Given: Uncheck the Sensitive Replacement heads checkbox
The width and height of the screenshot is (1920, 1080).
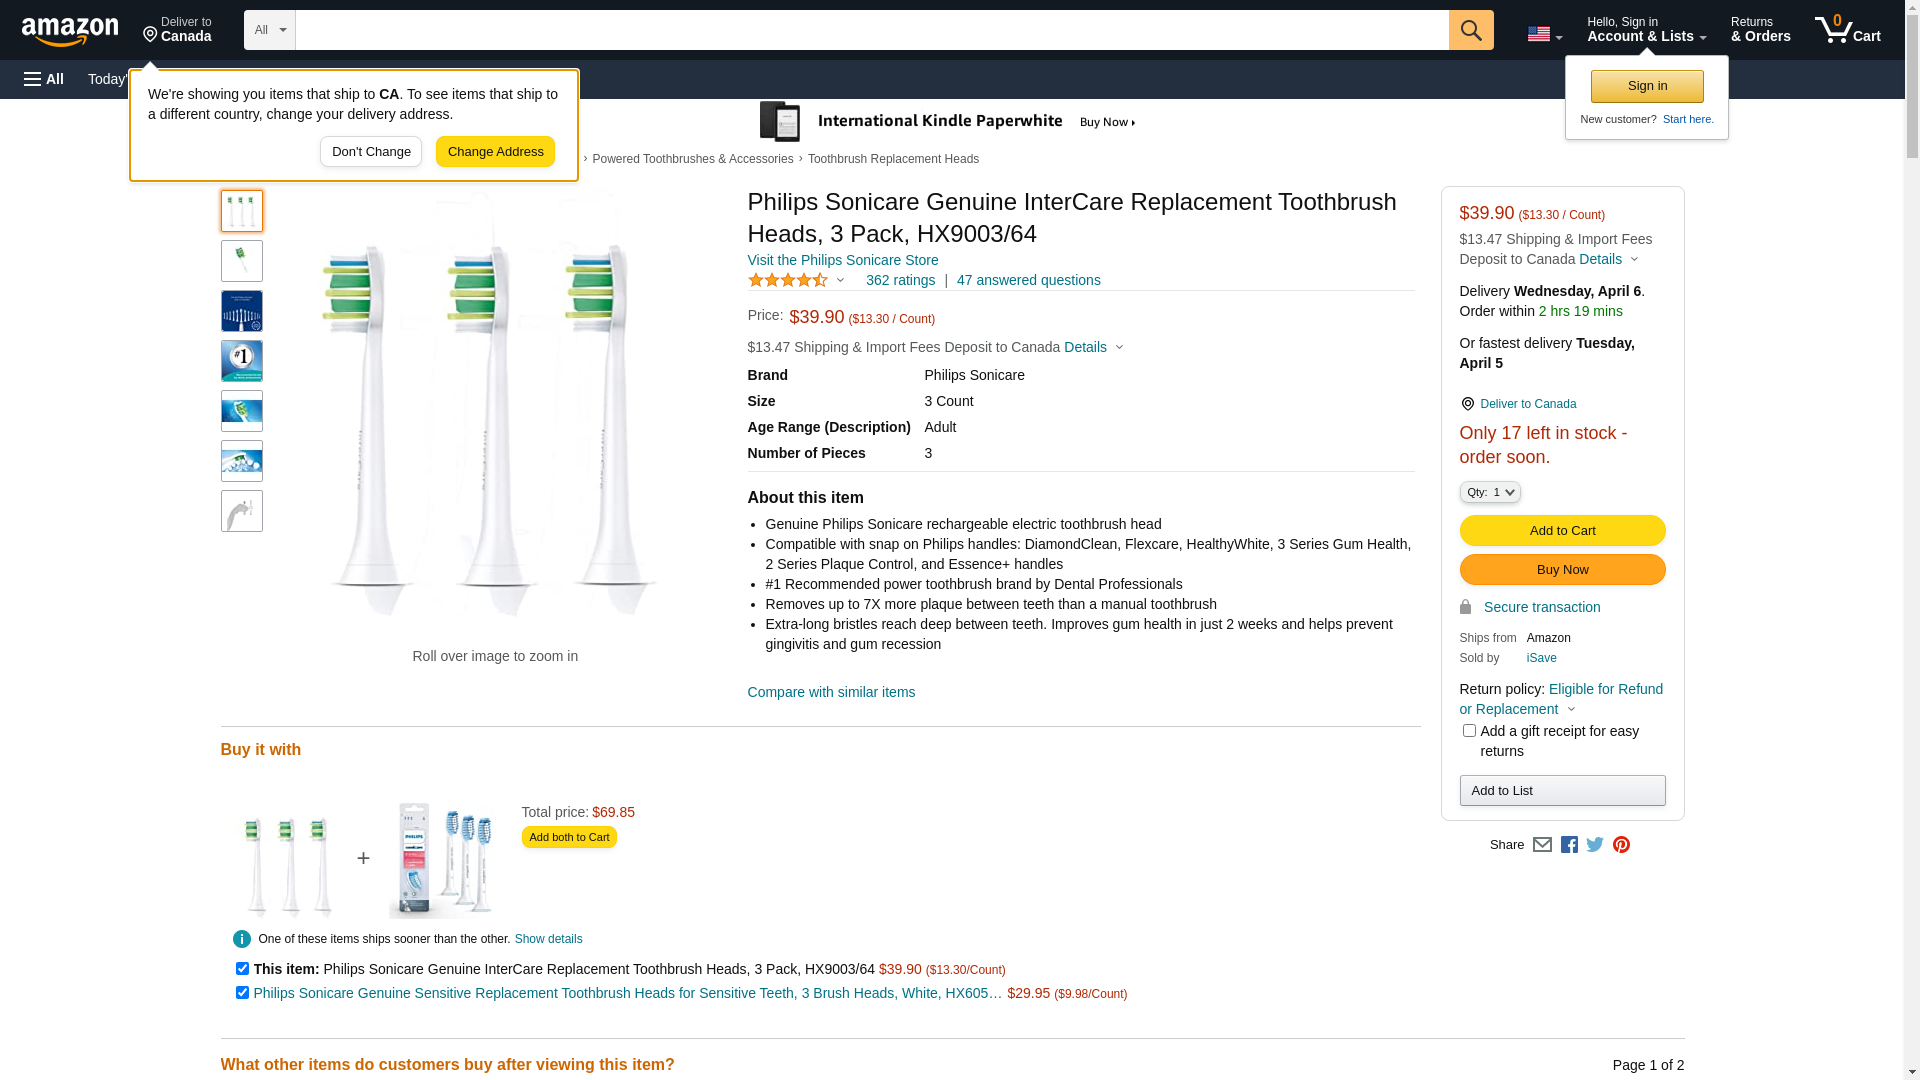Looking at the screenshot, I should tap(242, 993).
